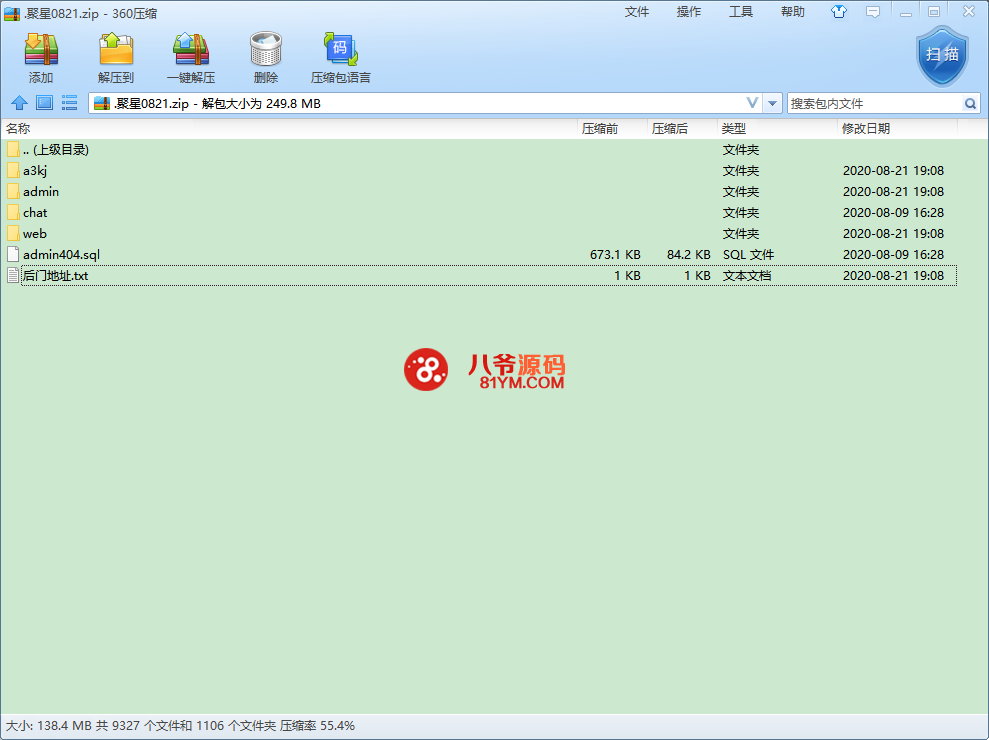Click the 扫描 (Scan) shield button
The height and width of the screenshot is (740, 989).
click(x=942, y=56)
